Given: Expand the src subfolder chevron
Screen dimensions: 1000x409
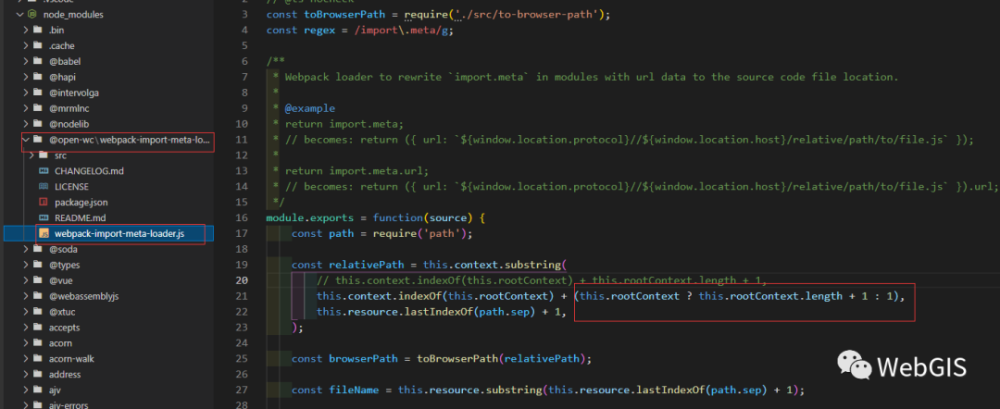Looking at the screenshot, I should (x=32, y=155).
